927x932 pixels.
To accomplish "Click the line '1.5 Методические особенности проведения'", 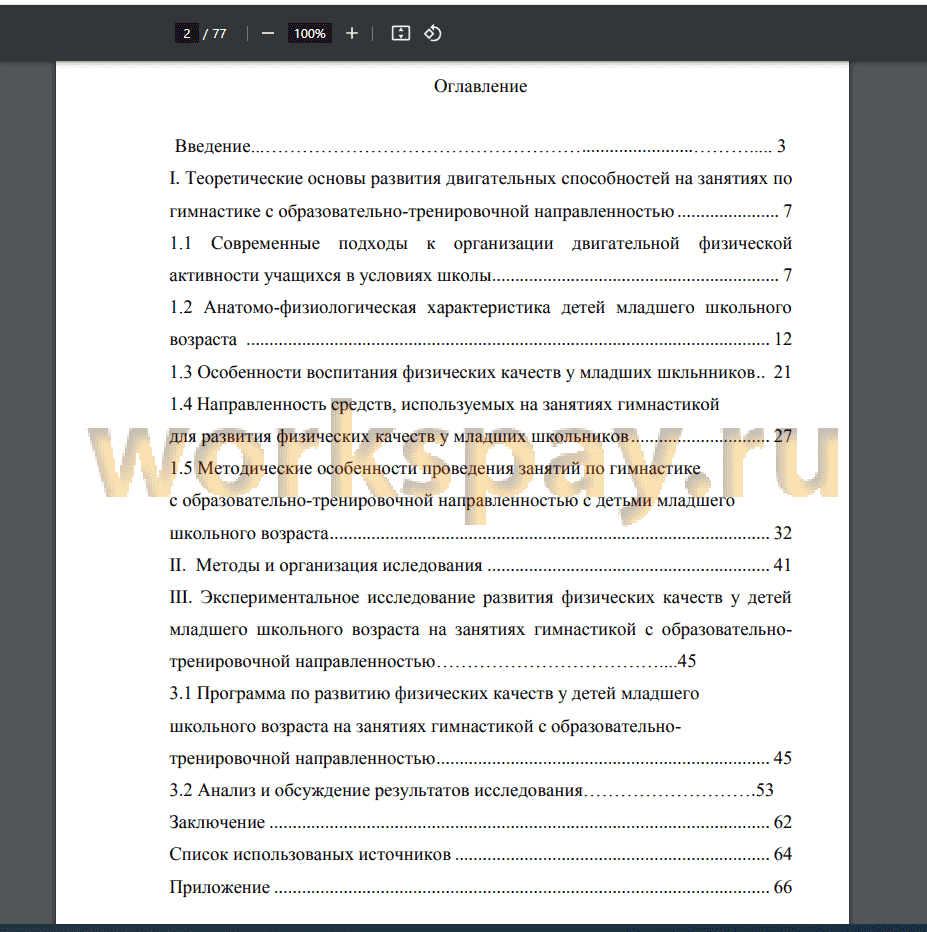I will [x=435, y=468].
